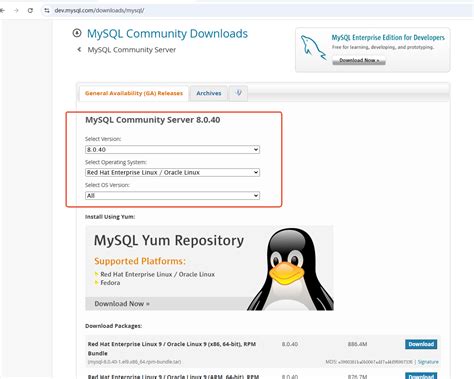
Task: Open the site info icon beside the URL
Action: coord(47,10)
